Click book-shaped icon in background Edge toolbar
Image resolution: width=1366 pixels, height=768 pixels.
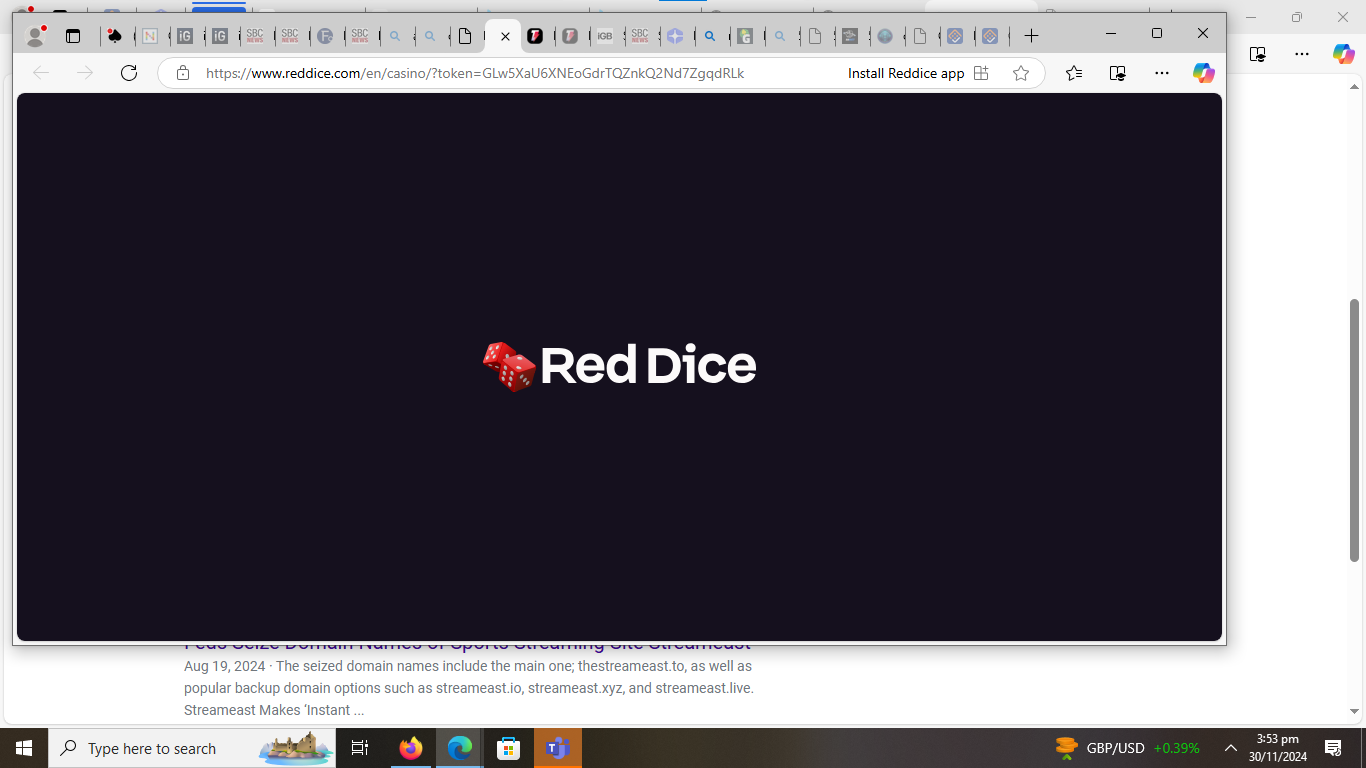click(x=1258, y=54)
